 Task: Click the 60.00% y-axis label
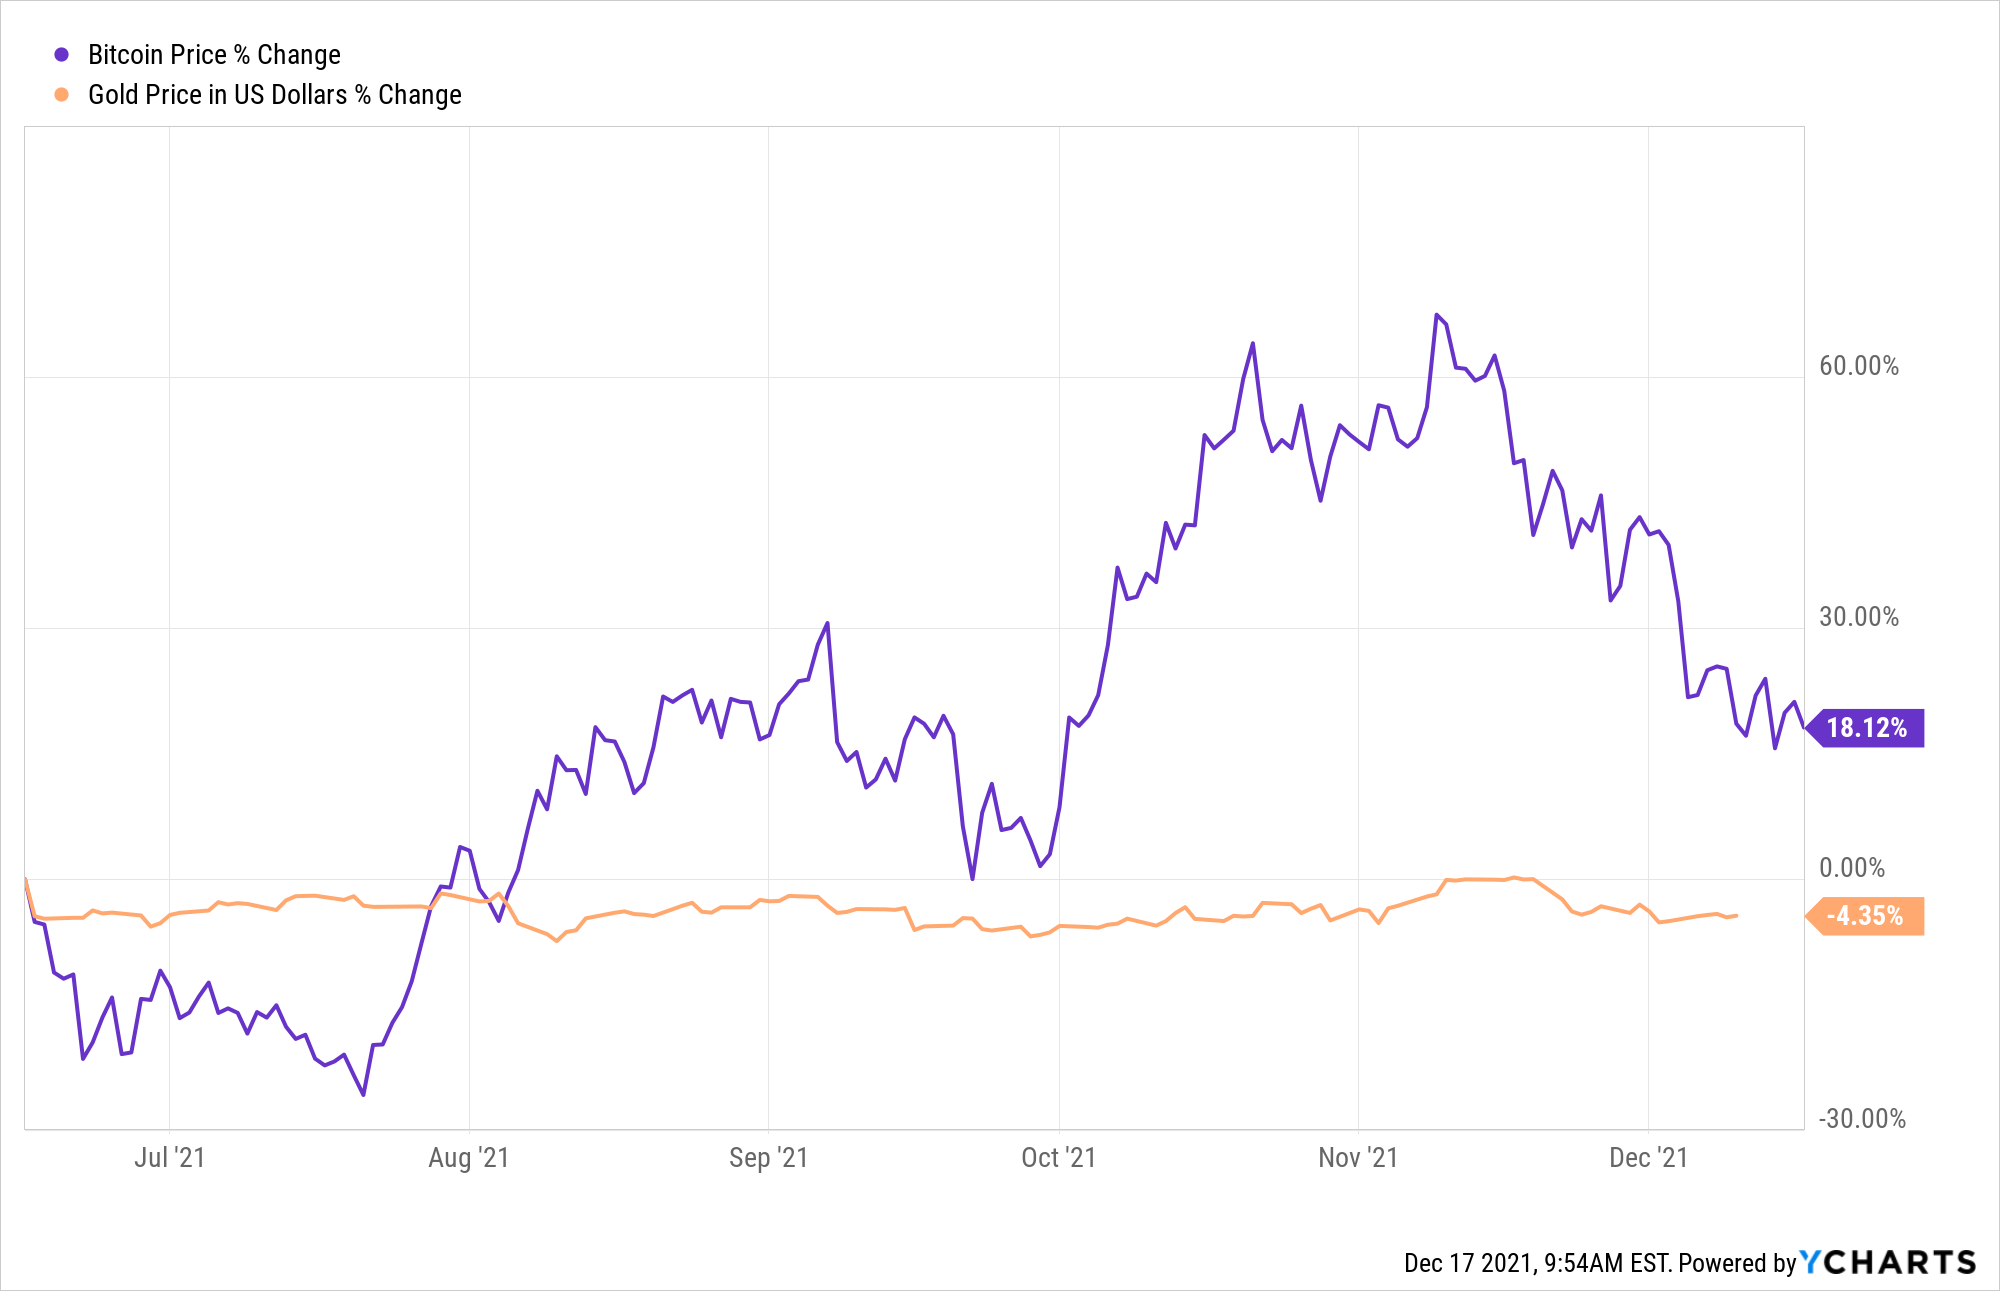pos(1859,366)
